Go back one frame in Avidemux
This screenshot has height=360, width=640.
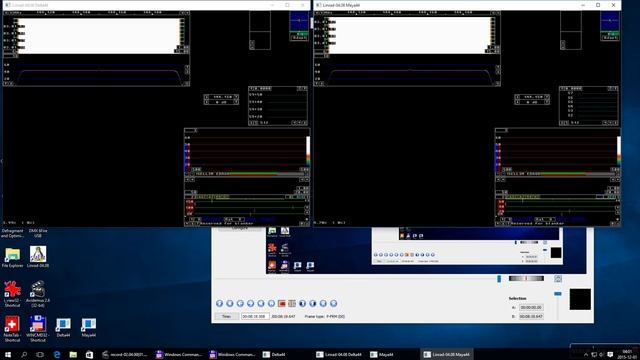coord(240,303)
